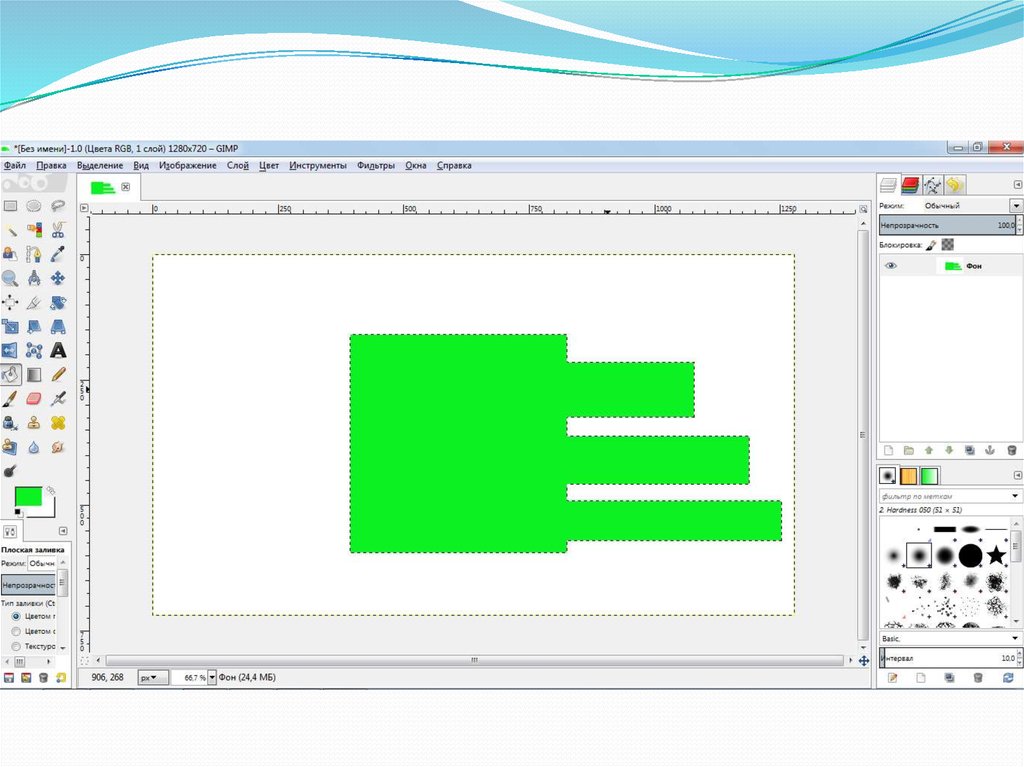This screenshot has width=1024, height=767.
Task: Select the 'Цветом переднего плана' fill radio button
Action: coord(16,617)
